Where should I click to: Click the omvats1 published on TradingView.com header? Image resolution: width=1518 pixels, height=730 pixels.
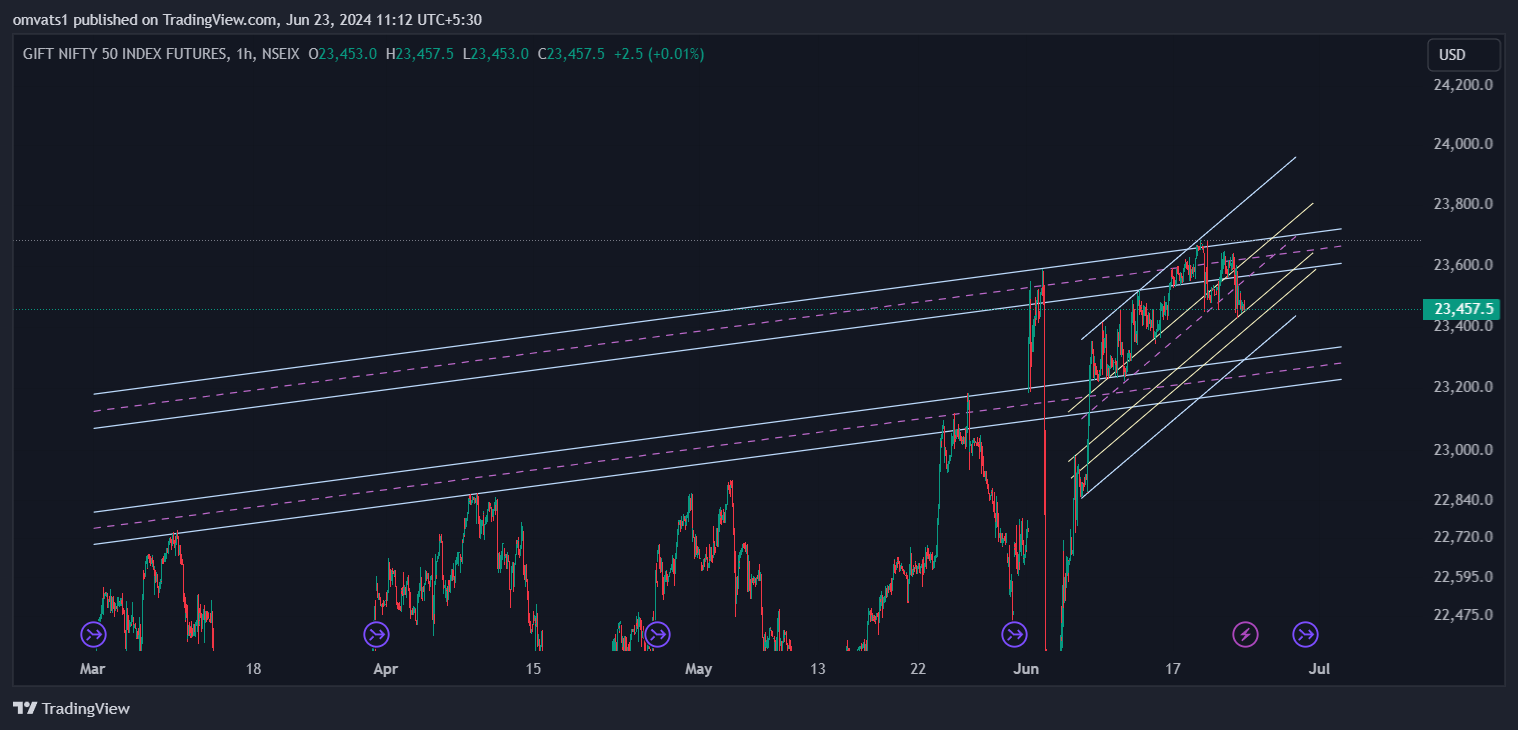[247, 19]
